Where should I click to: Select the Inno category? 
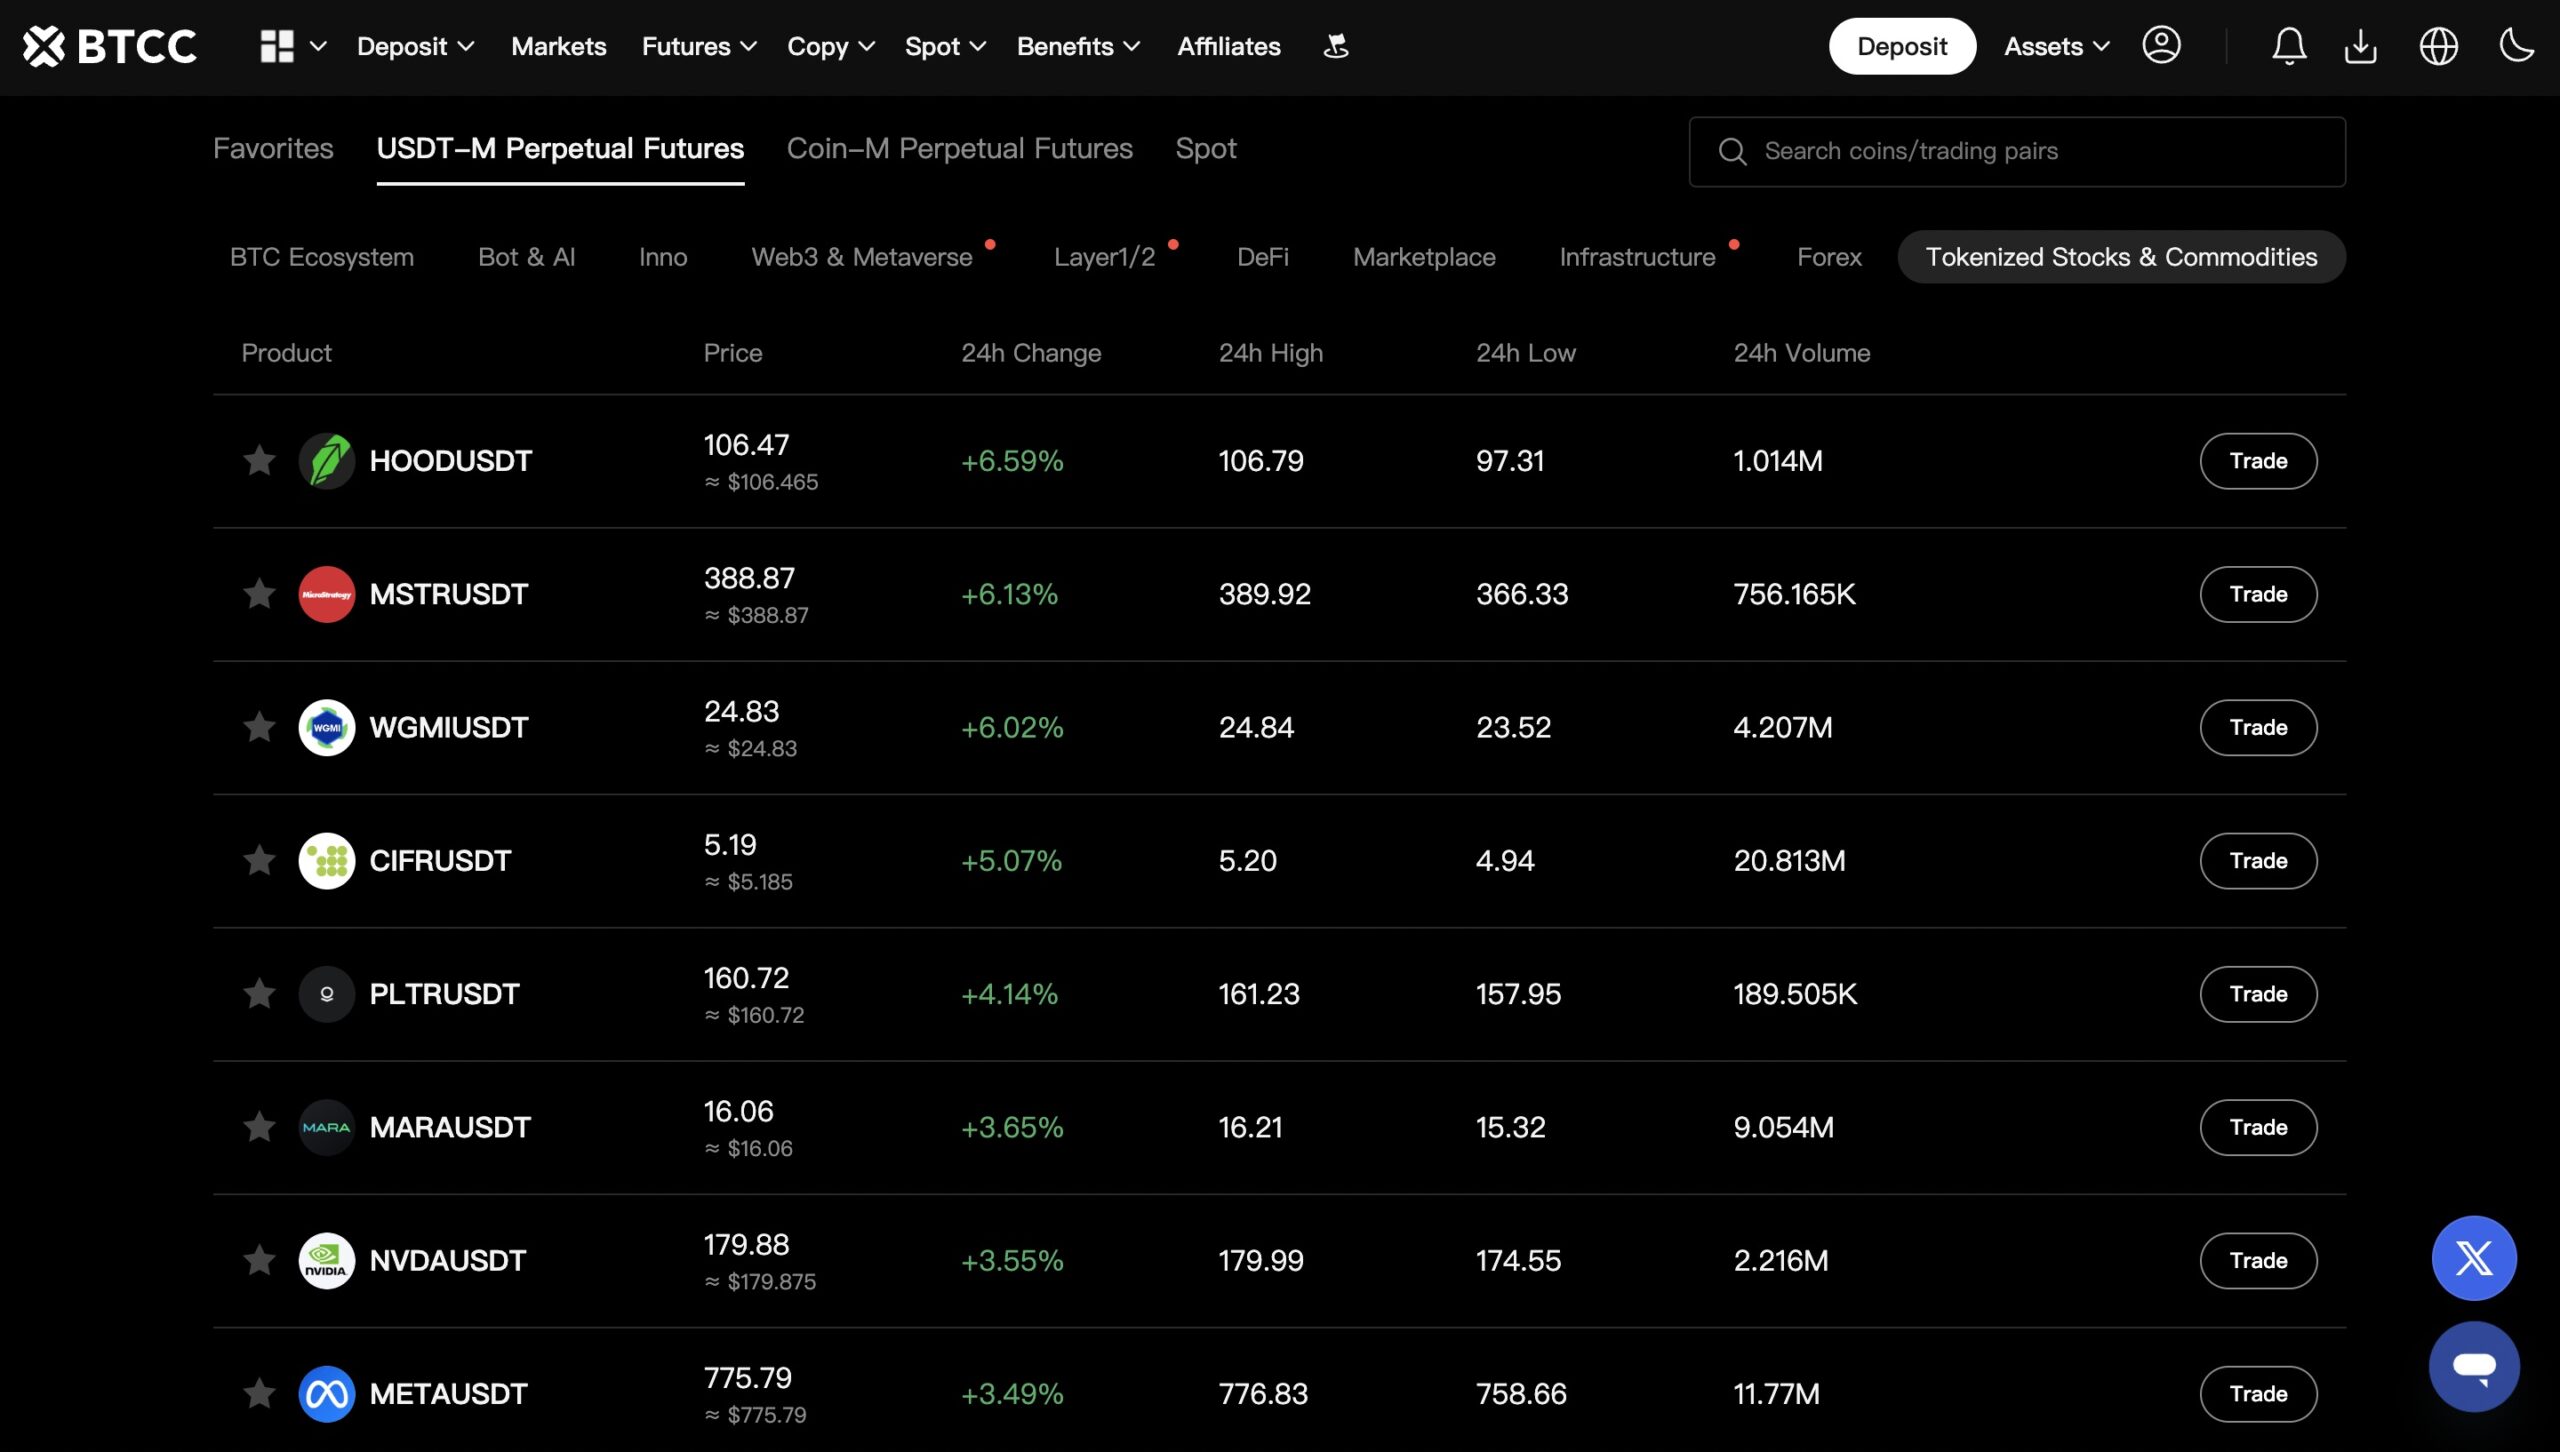point(663,257)
